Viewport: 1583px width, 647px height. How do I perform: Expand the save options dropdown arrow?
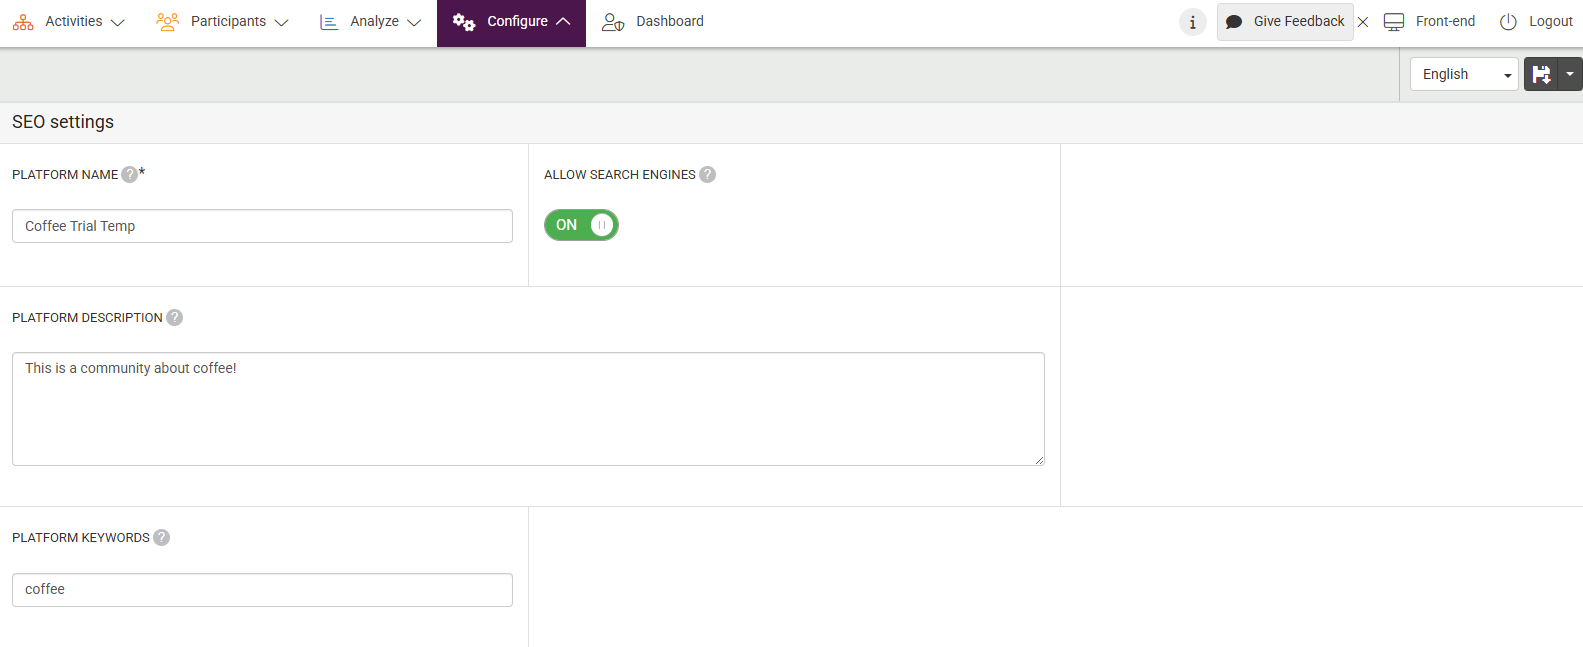tap(1570, 74)
